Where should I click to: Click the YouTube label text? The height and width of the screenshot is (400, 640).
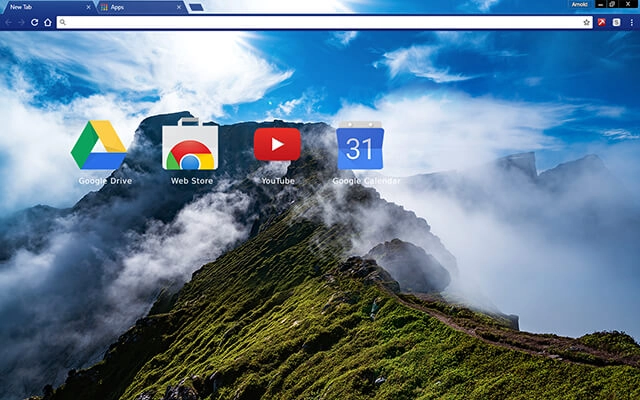tap(278, 181)
